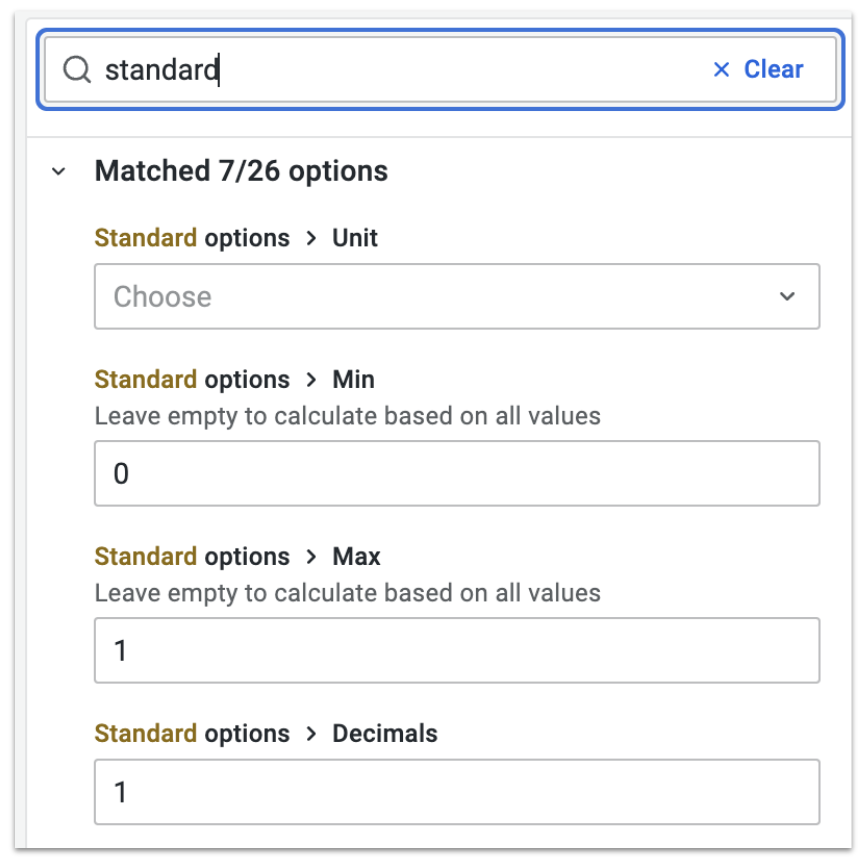Click the chevron before the Unit label

coord(311,238)
